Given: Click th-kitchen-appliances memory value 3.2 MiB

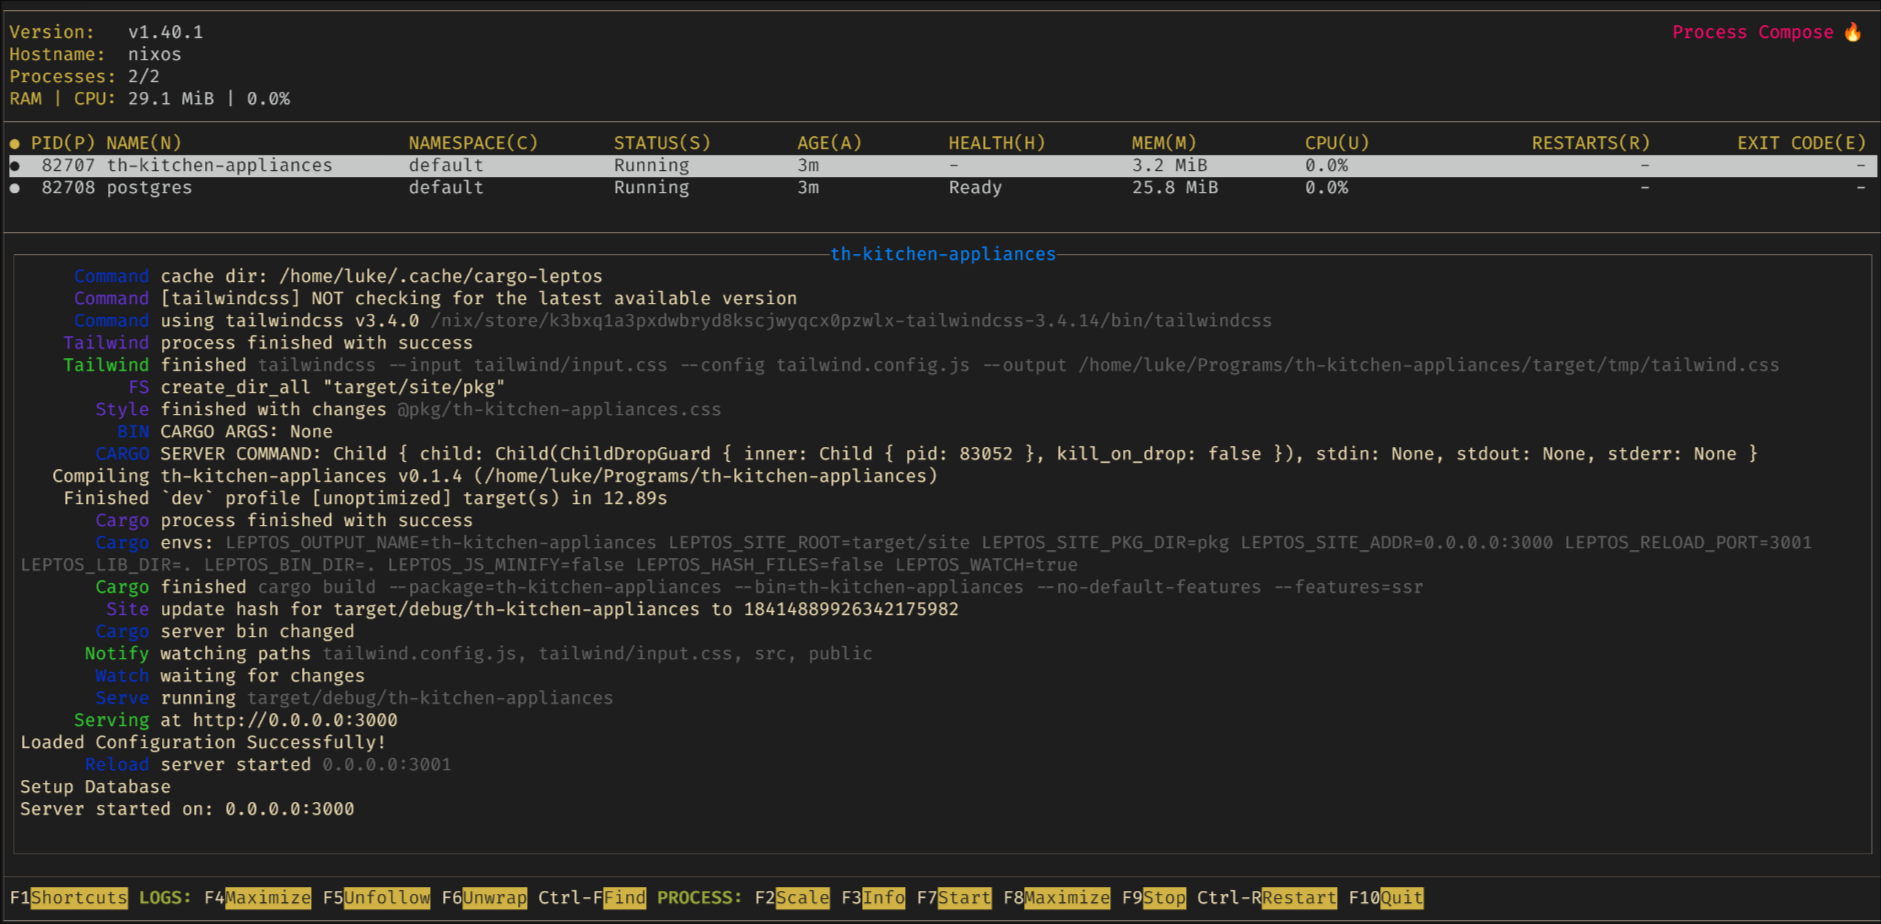Looking at the screenshot, I should point(1170,165).
